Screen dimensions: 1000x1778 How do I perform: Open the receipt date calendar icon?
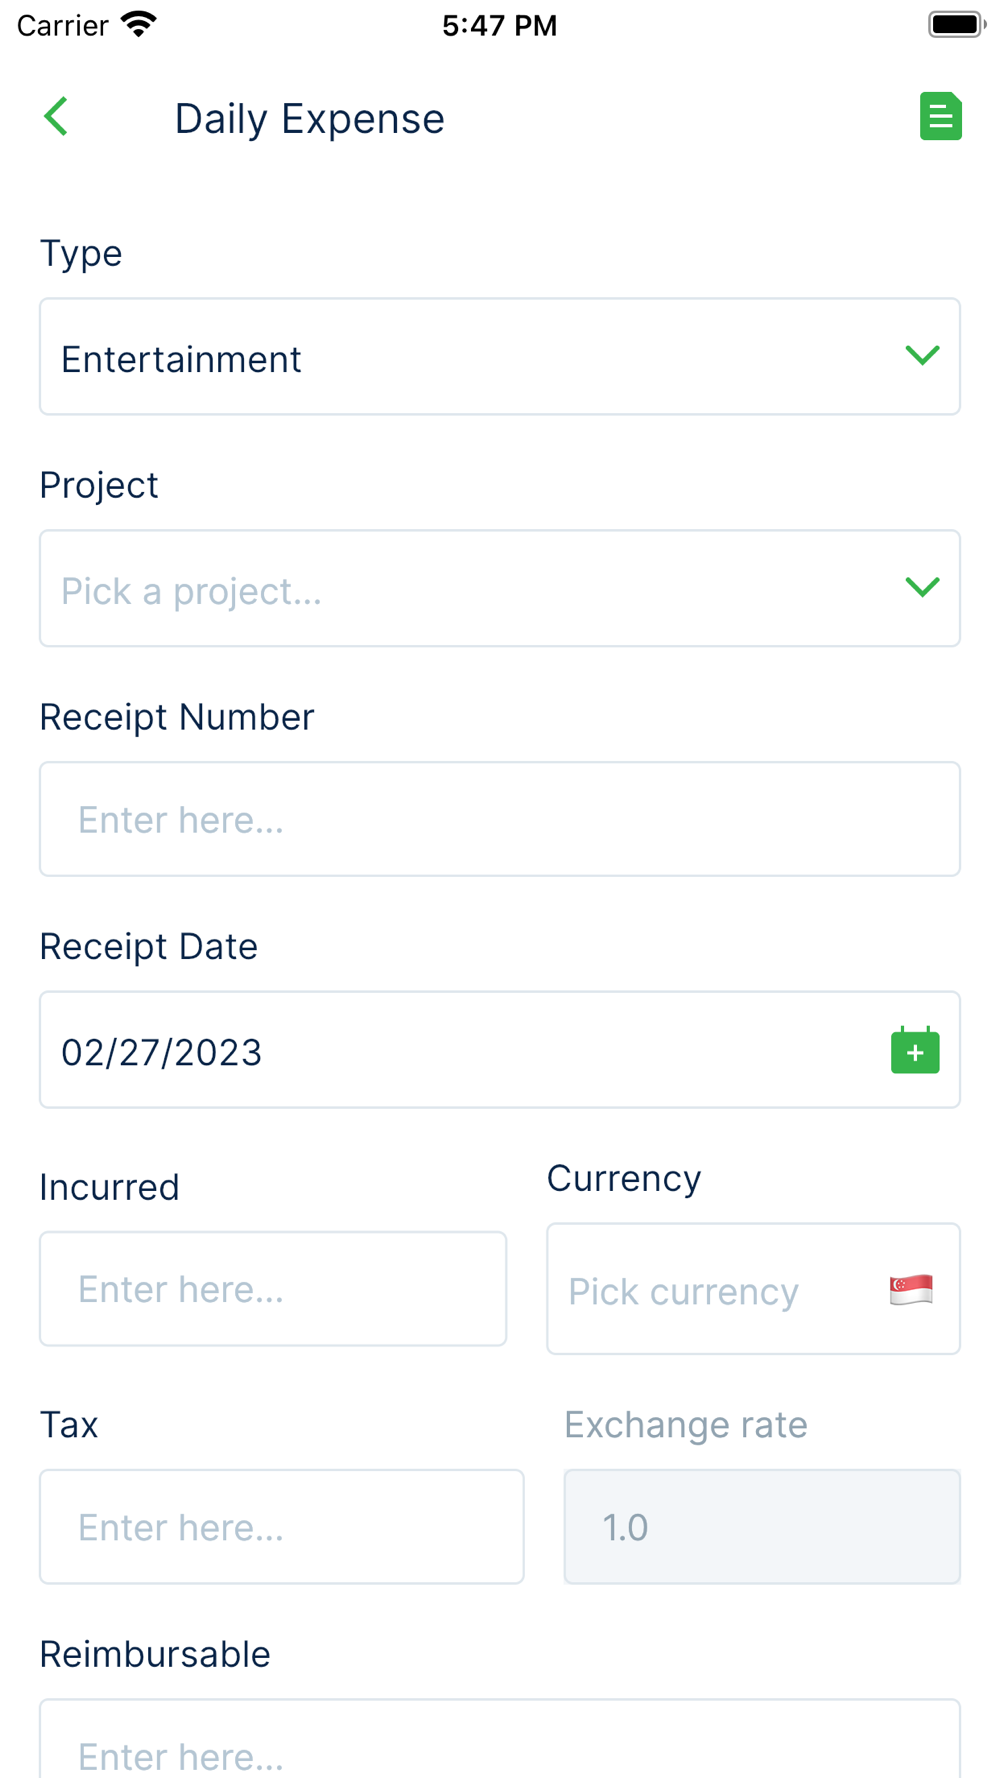click(x=914, y=1051)
